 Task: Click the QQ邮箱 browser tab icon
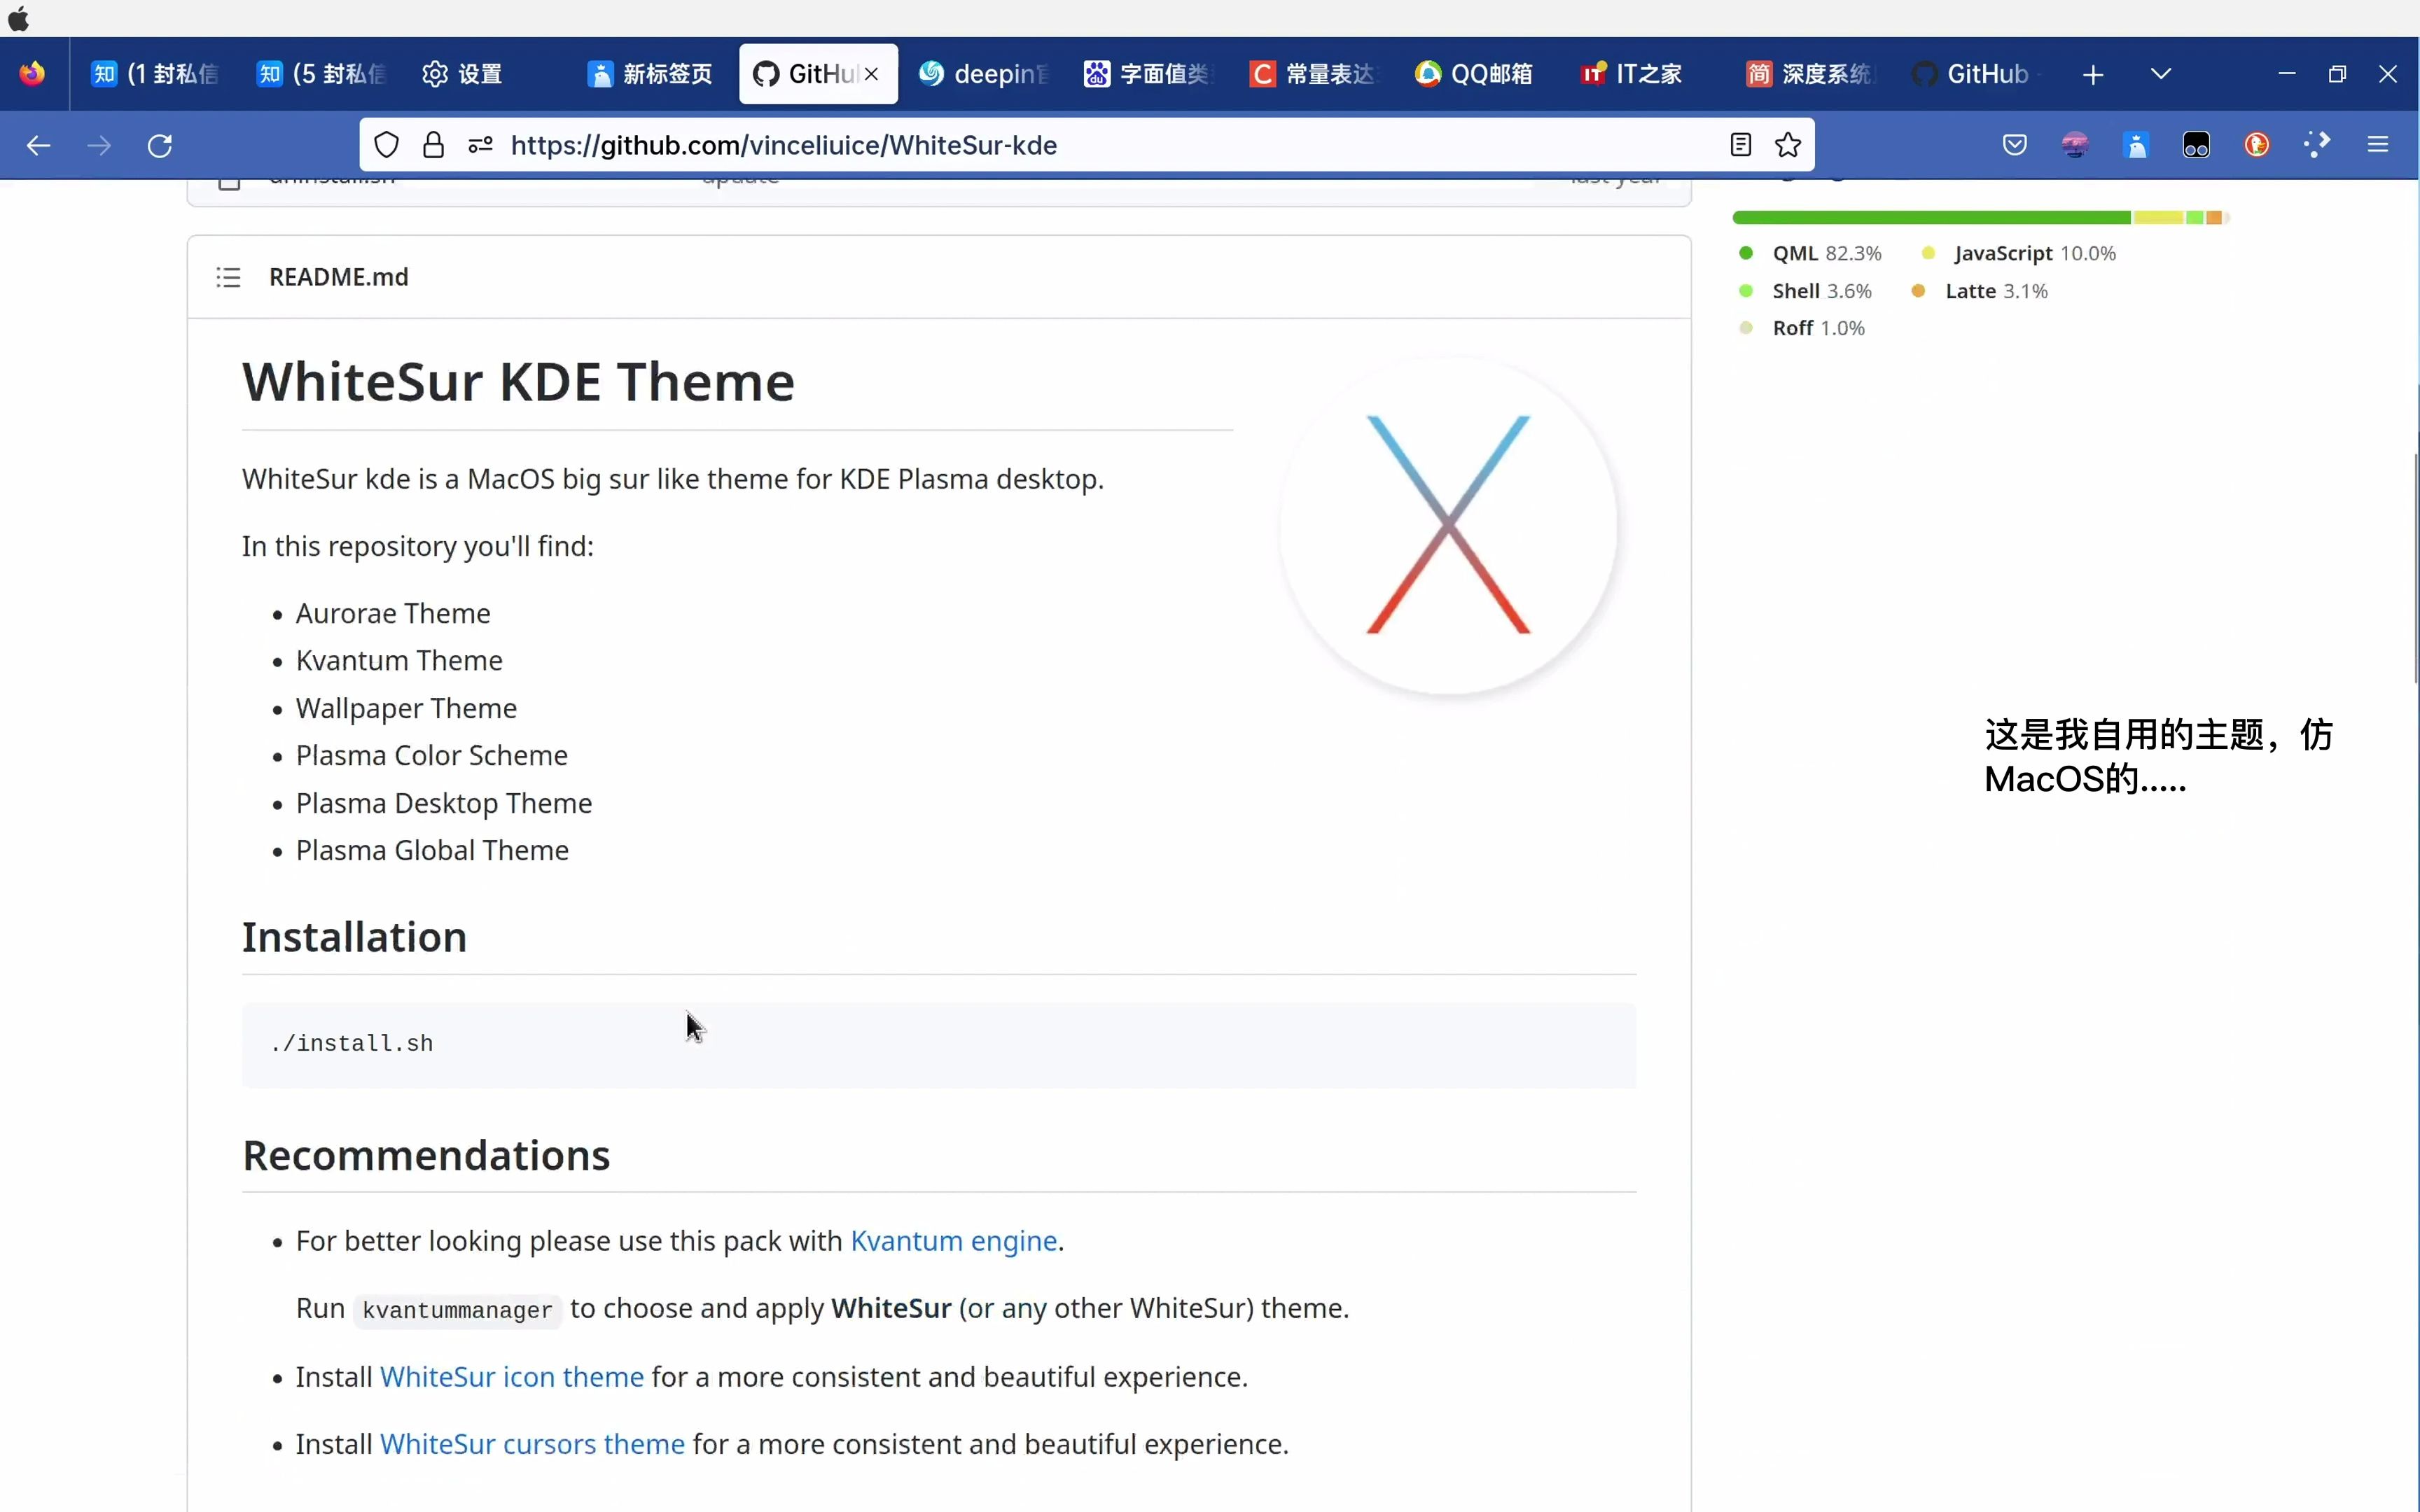pos(1428,73)
